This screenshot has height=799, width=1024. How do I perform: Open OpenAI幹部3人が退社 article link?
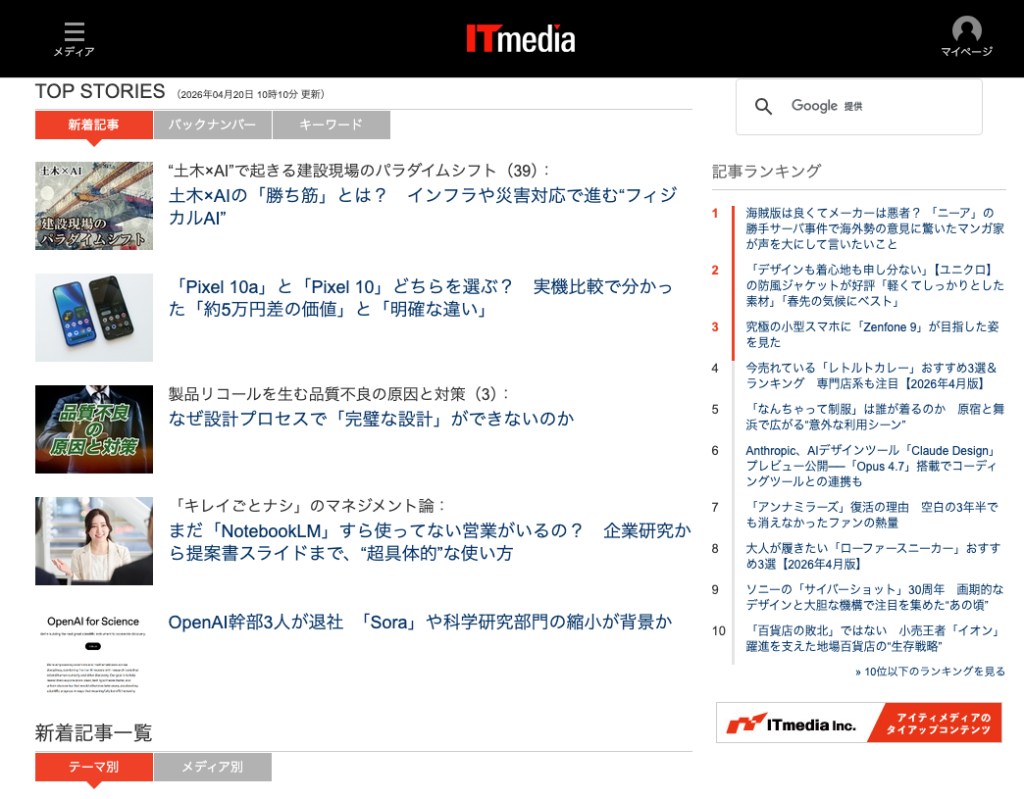pyautogui.click(x=420, y=622)
